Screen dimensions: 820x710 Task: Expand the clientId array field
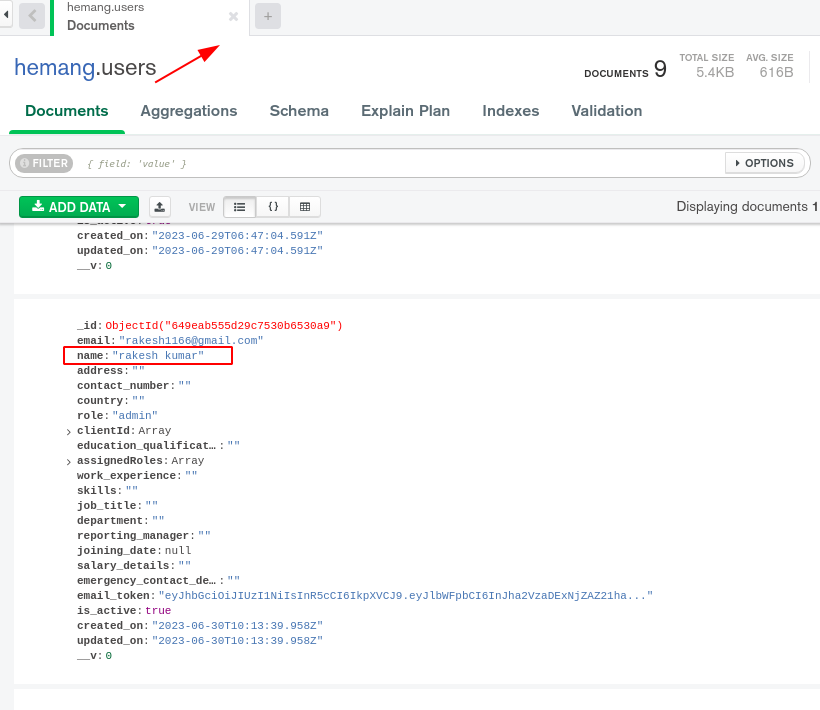[69, 432]
